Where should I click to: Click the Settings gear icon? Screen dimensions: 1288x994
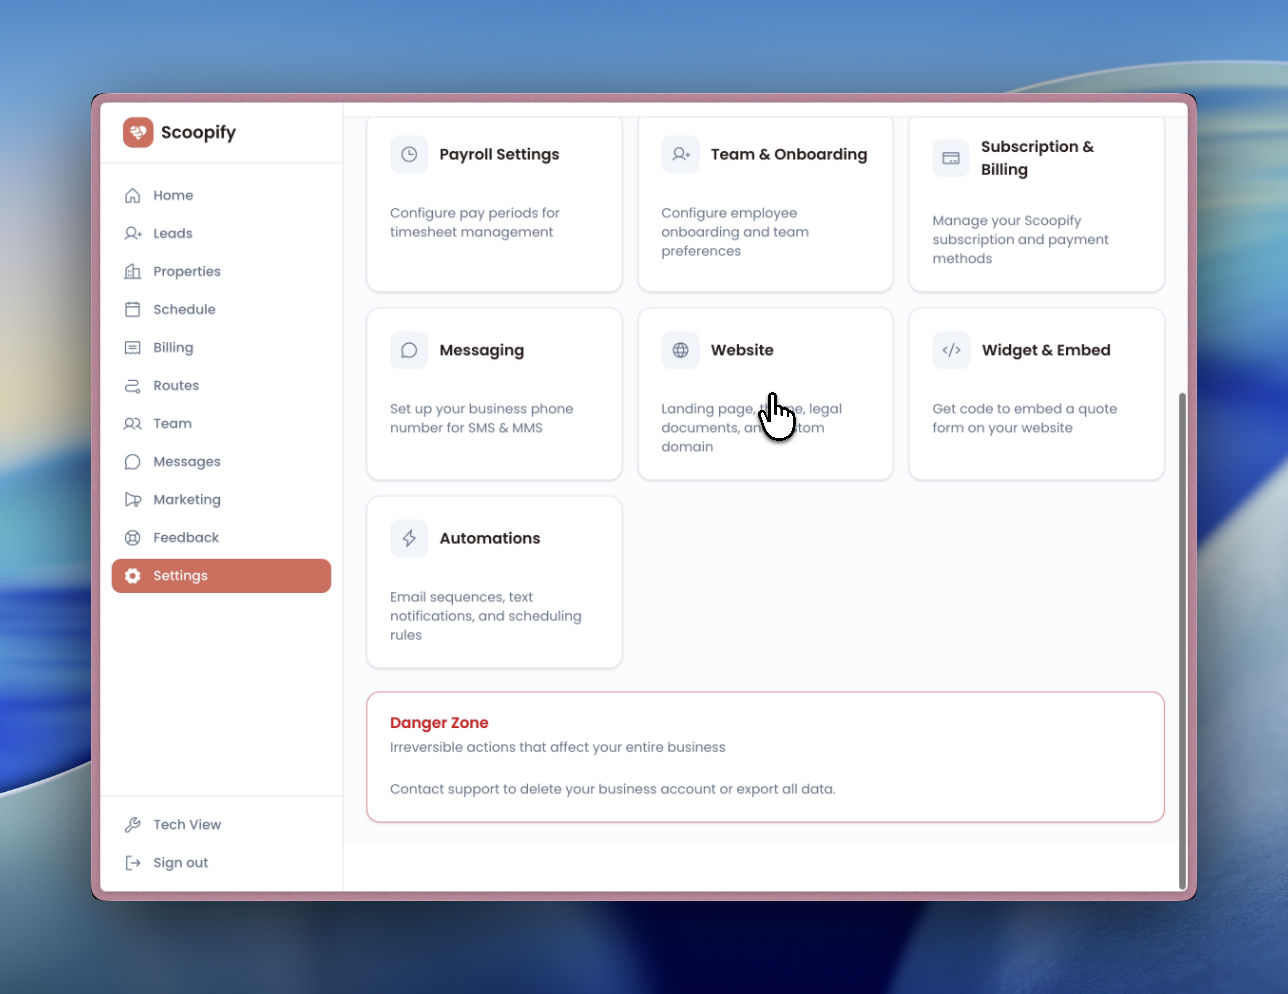132,575
